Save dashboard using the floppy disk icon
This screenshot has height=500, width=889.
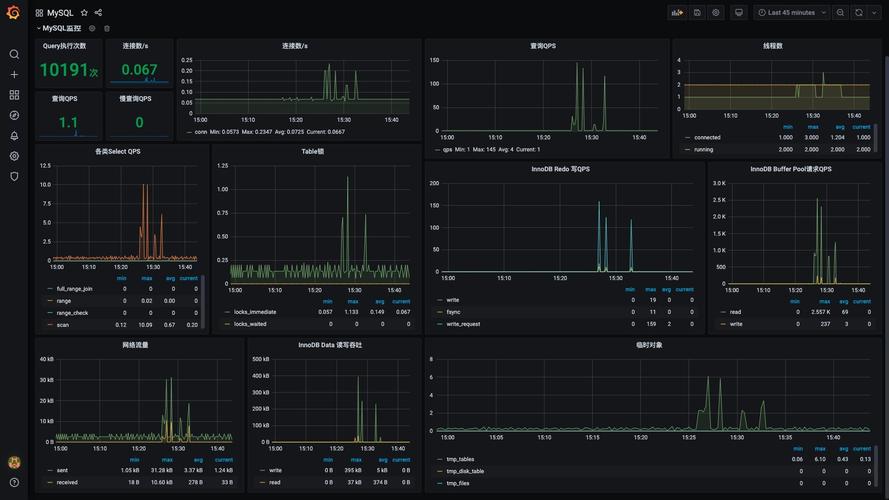pos(697,13)
